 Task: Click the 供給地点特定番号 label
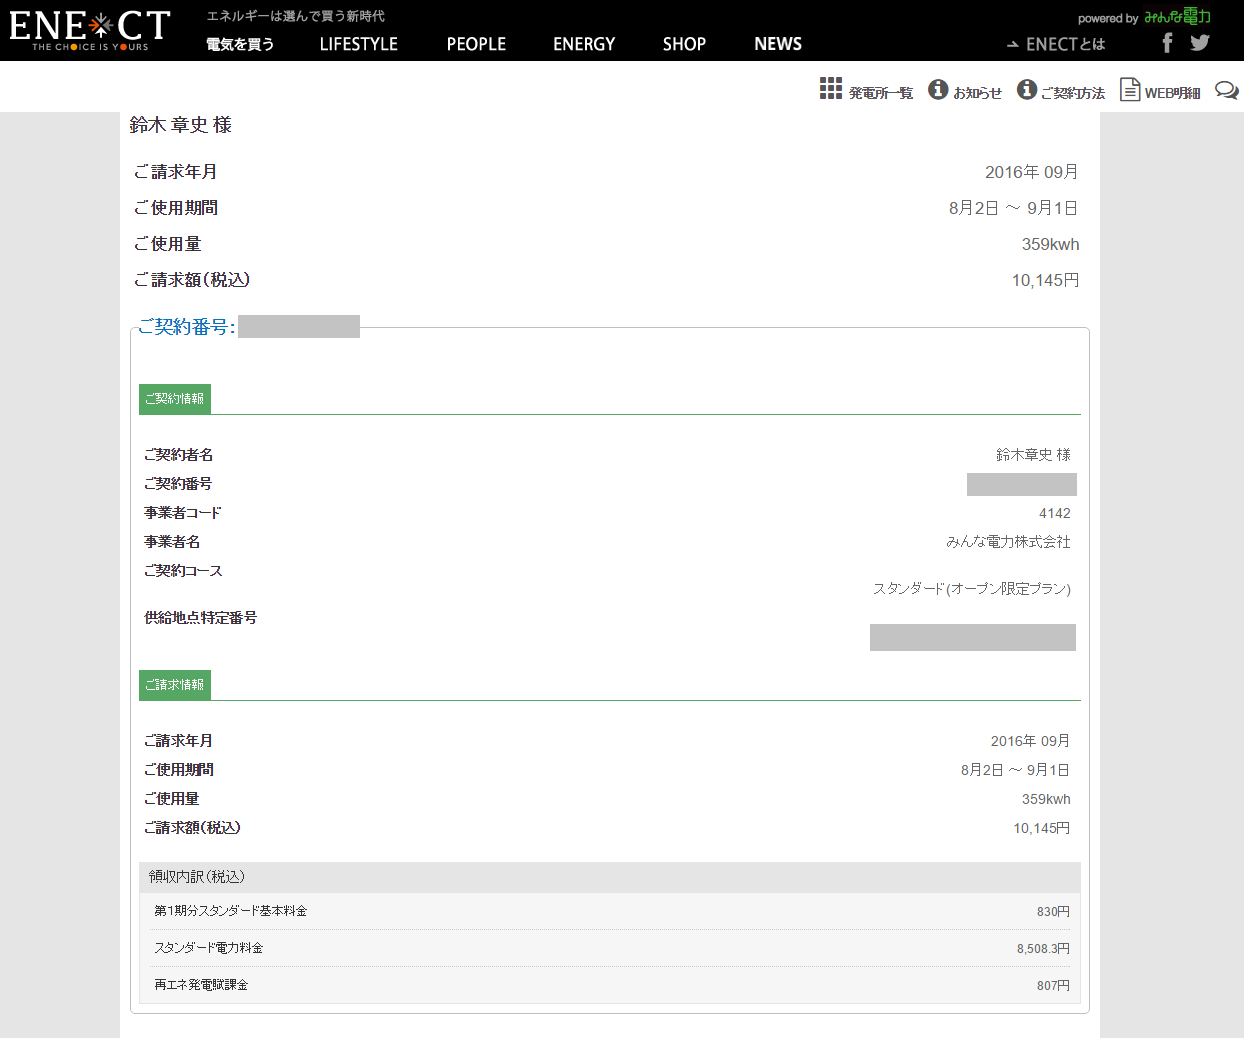pos(200,618)
